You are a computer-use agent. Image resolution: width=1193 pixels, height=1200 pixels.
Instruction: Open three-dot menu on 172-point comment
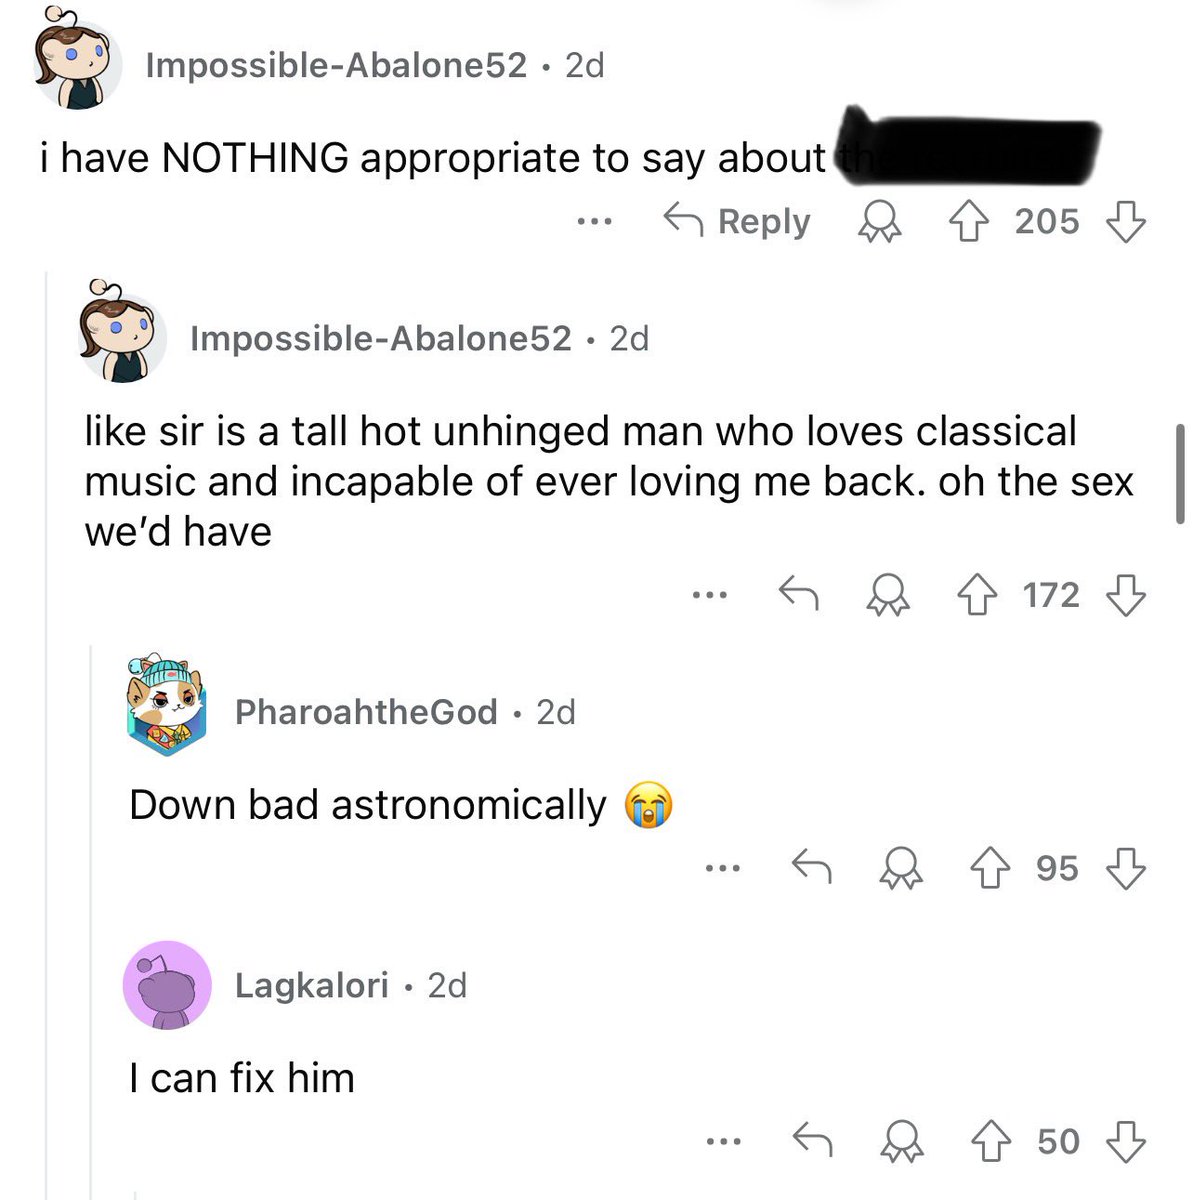[709, 596]
